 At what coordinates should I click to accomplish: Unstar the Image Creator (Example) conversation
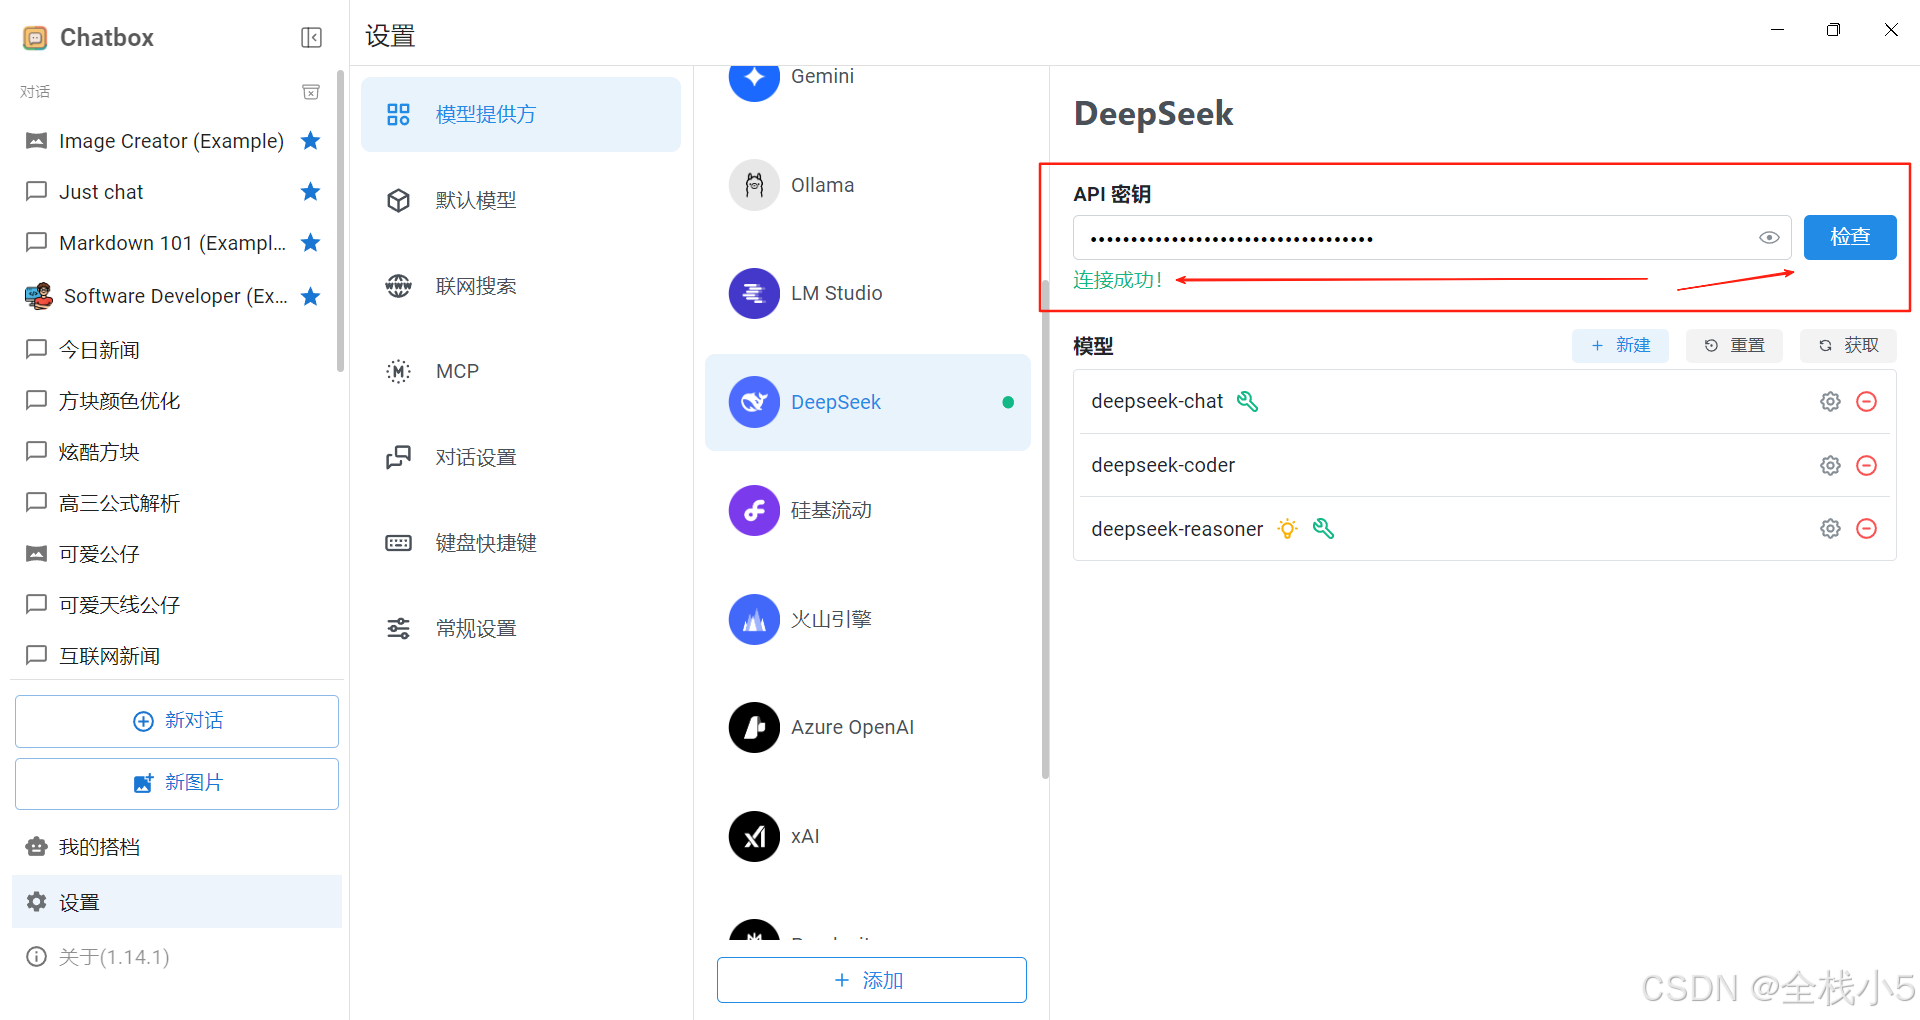pyautogui.click(x=311, y=140)
